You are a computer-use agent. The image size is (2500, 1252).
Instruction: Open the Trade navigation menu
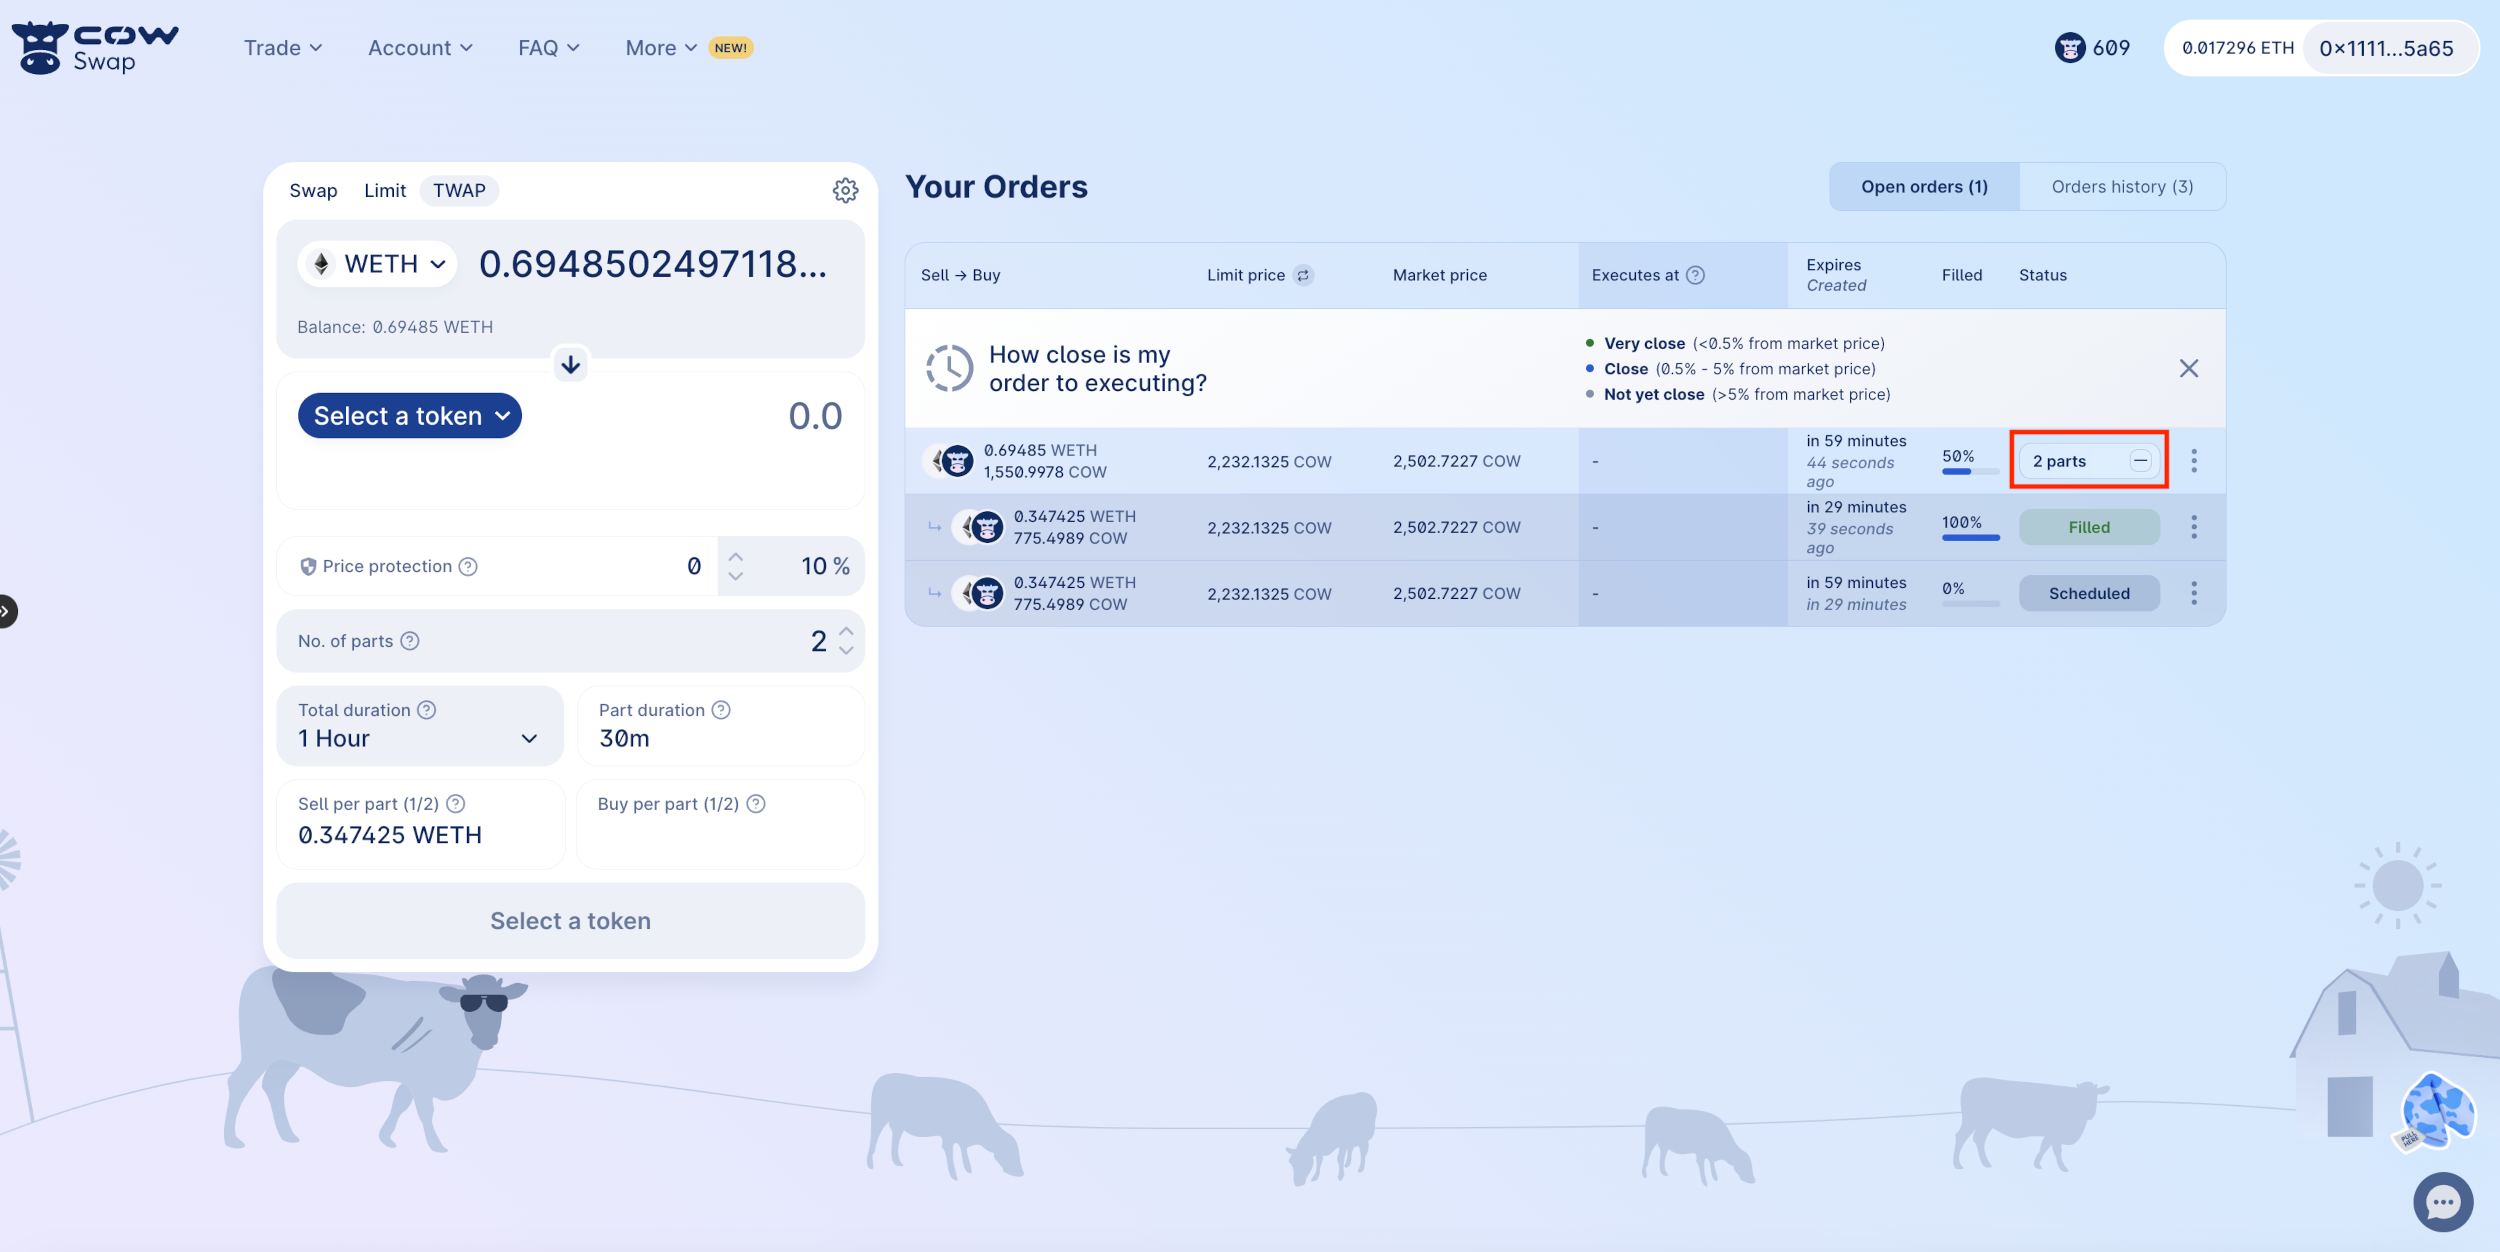coord(283,48)
